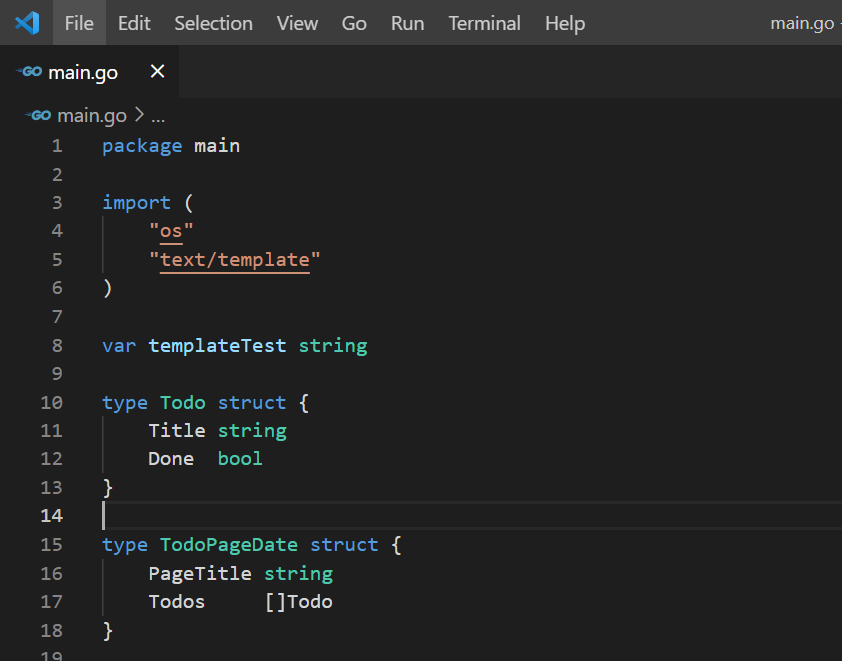842x661 pixels.
Task: Open the Help menu
Action: (x=565, y=23)
